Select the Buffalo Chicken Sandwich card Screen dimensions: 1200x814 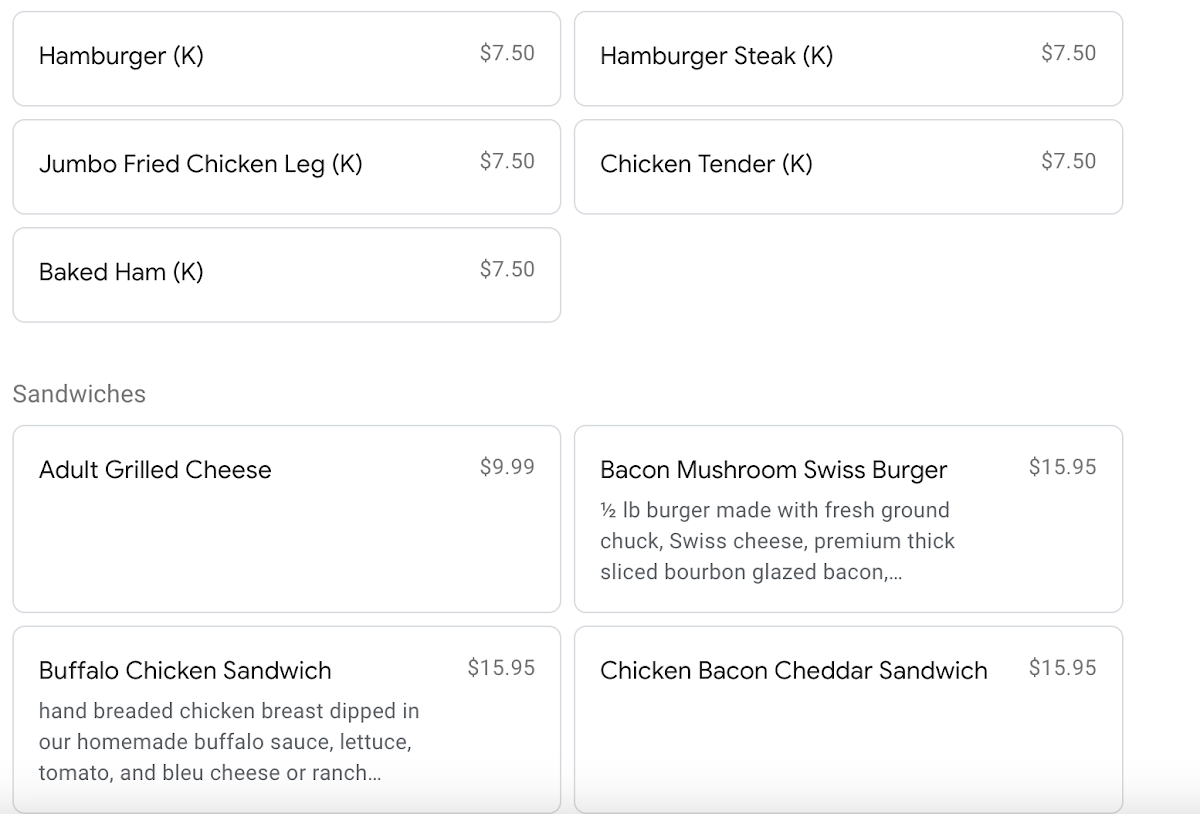[286, 720]
